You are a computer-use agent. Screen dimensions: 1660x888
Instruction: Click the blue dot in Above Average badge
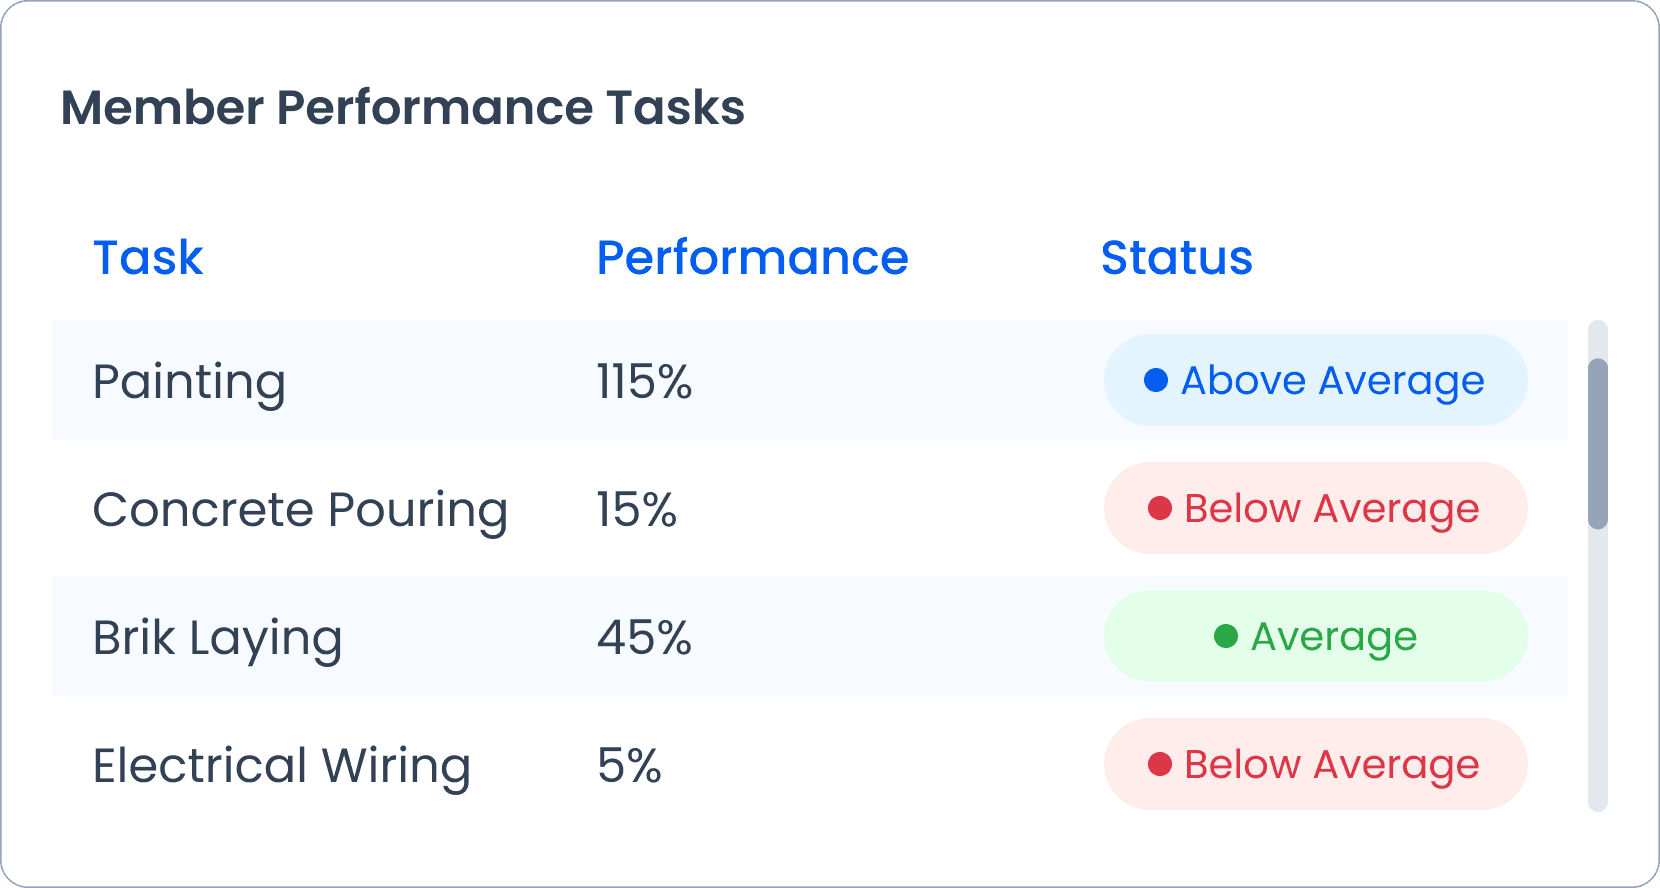coord(1155,380)
